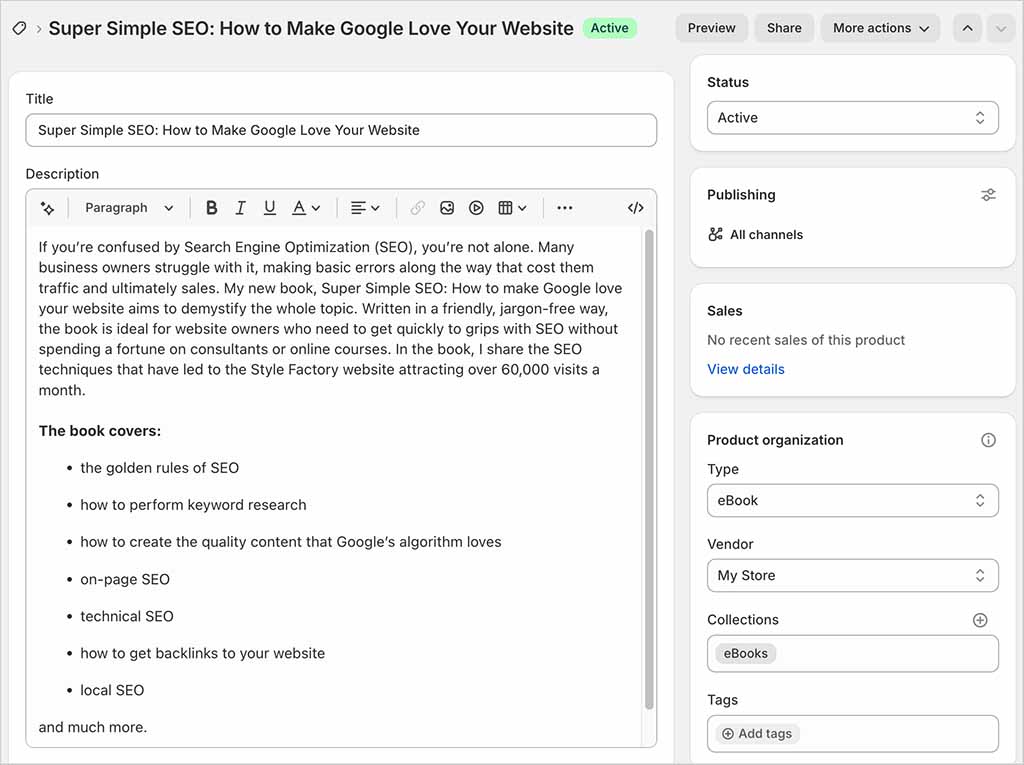Go to previous product with up arrow
Image resolution: width=1024 pixels, height=765 pixels.
click(x=967, y=28)
